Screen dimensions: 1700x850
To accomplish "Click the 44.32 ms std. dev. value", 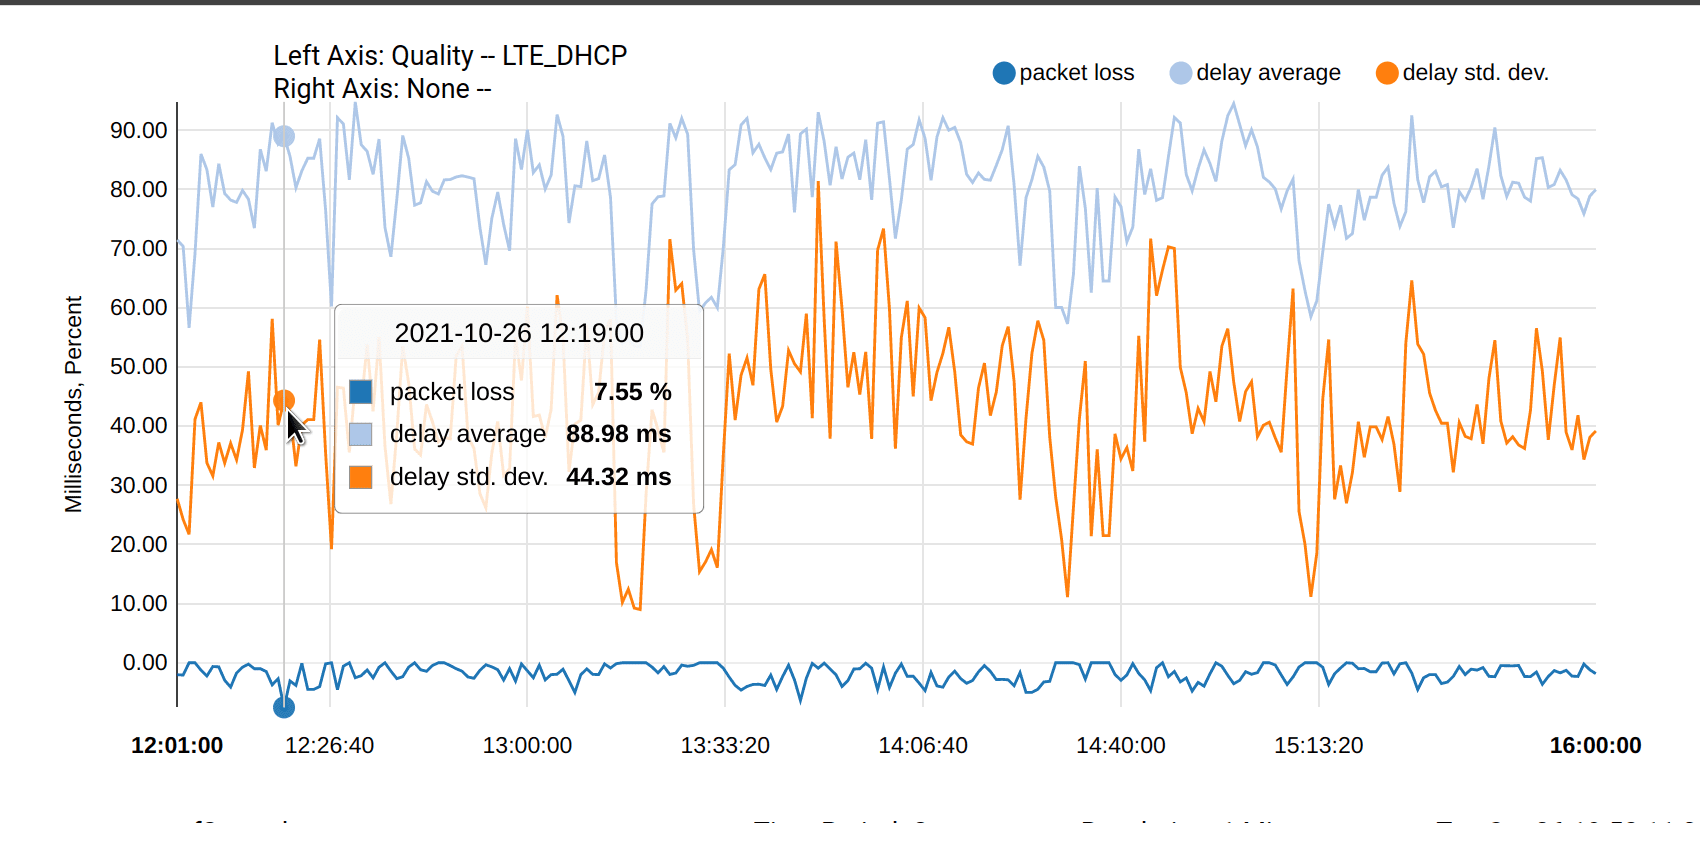I will [x=619, y=477].
